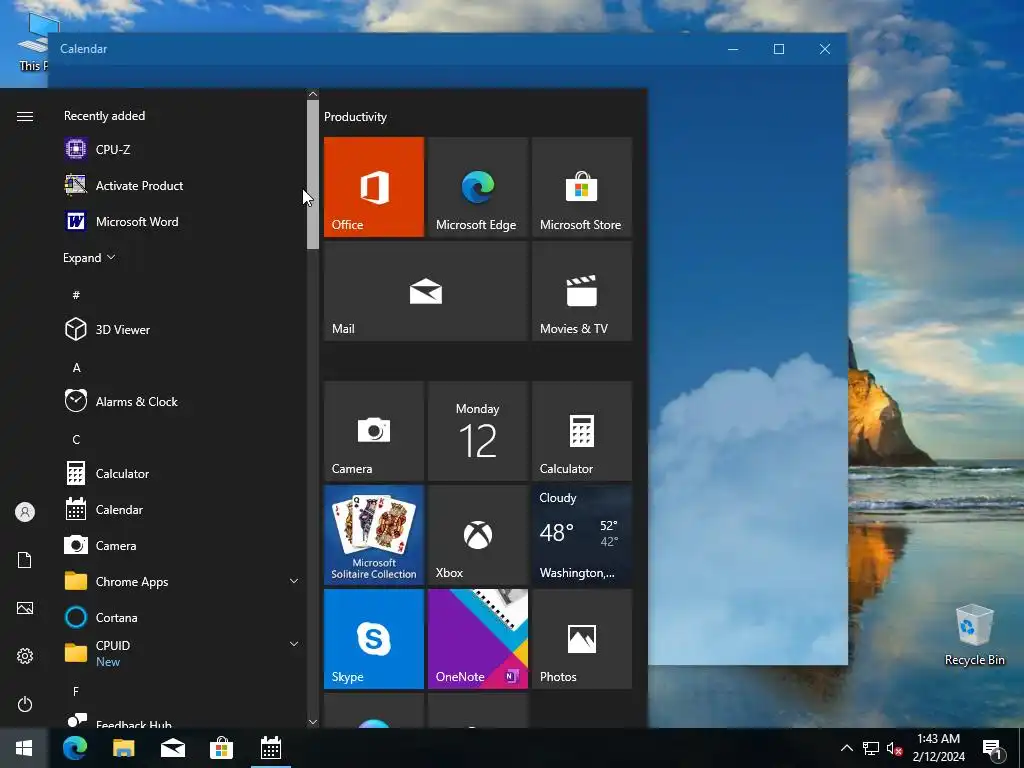The width and height of the screenshot is (1024, 768).
Task: Click the Windows Start button
Action: click(x=24, y=748)
